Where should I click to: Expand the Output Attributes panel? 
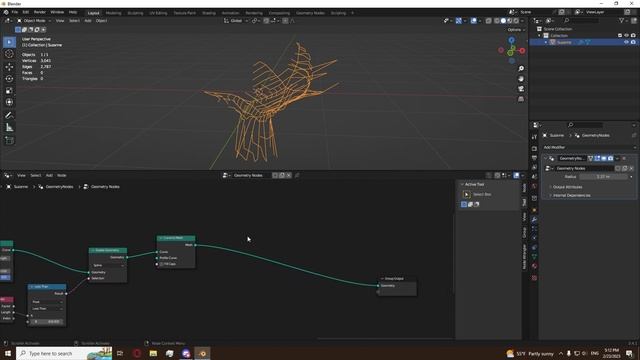point(567,187)
